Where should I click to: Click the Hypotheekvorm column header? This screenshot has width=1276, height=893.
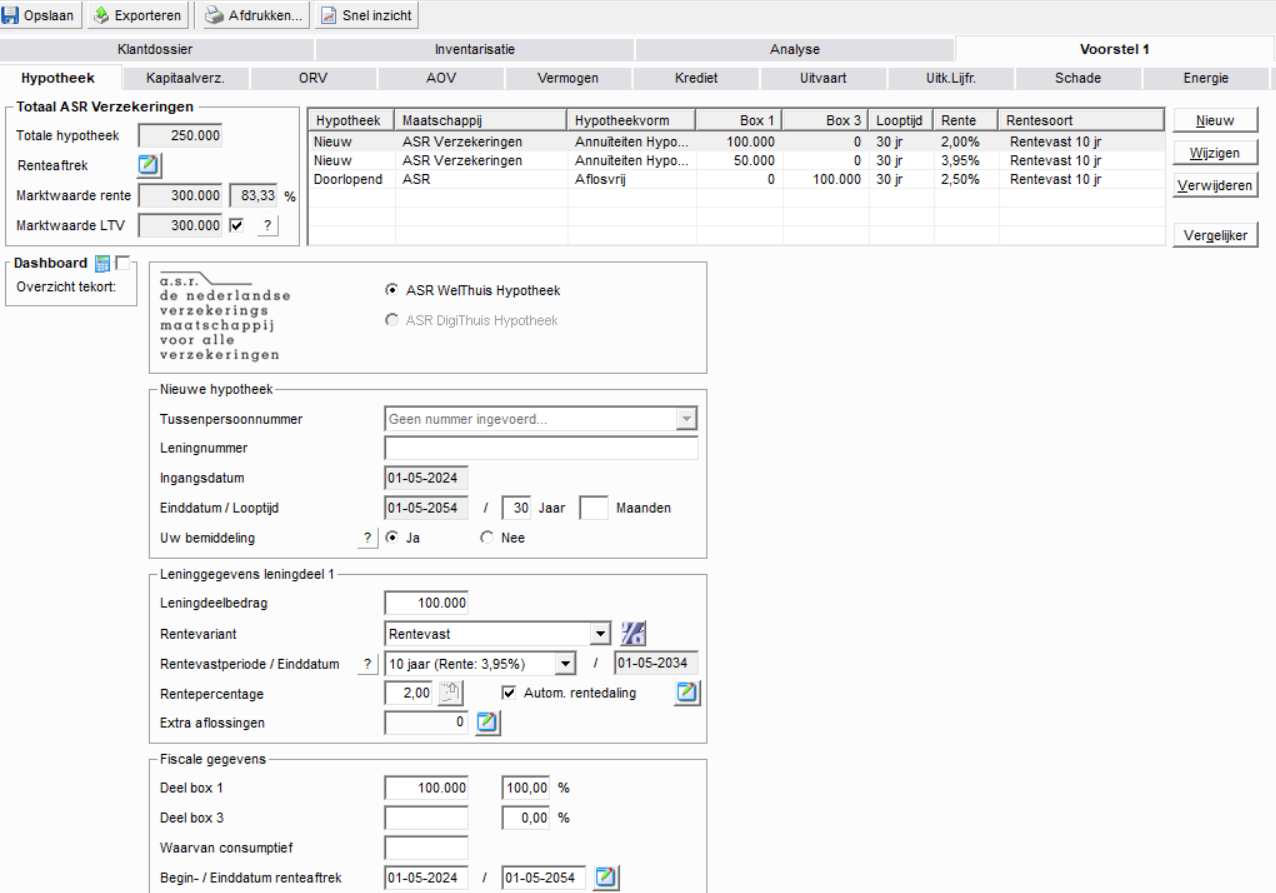click(632, 120)
